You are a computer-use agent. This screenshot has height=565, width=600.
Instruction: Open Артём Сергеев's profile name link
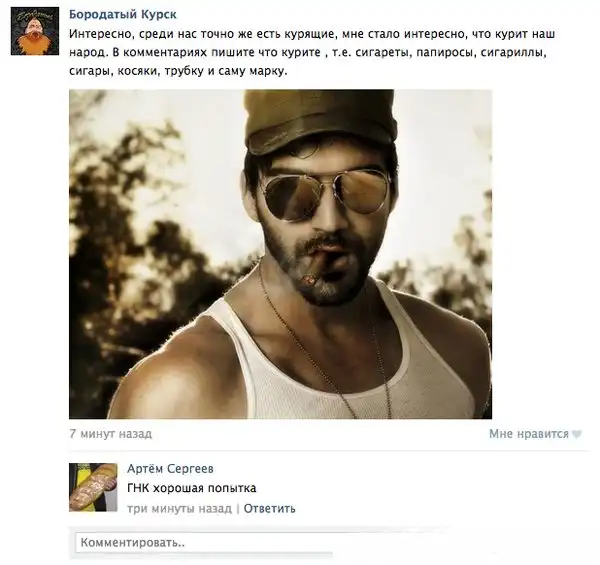click(x=170, y=469)
